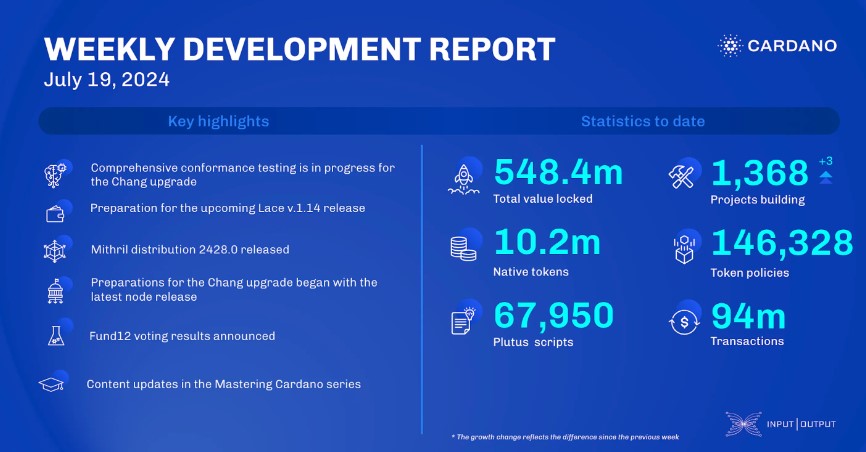Click the coin stack icon for Native tokens
This screenshot has width=866, height=452.
click(x=465, y=248)
